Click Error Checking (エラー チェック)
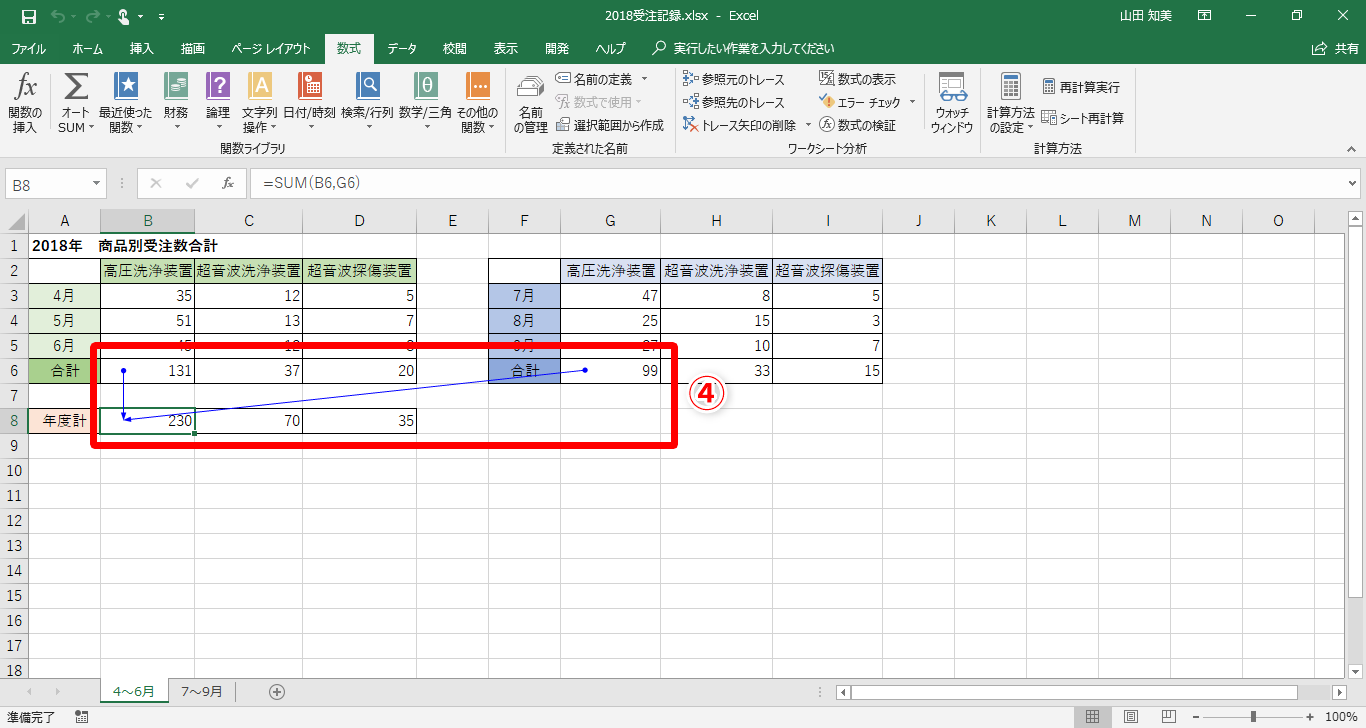This screenshot has width=1366, height=728. pos(859,102)
